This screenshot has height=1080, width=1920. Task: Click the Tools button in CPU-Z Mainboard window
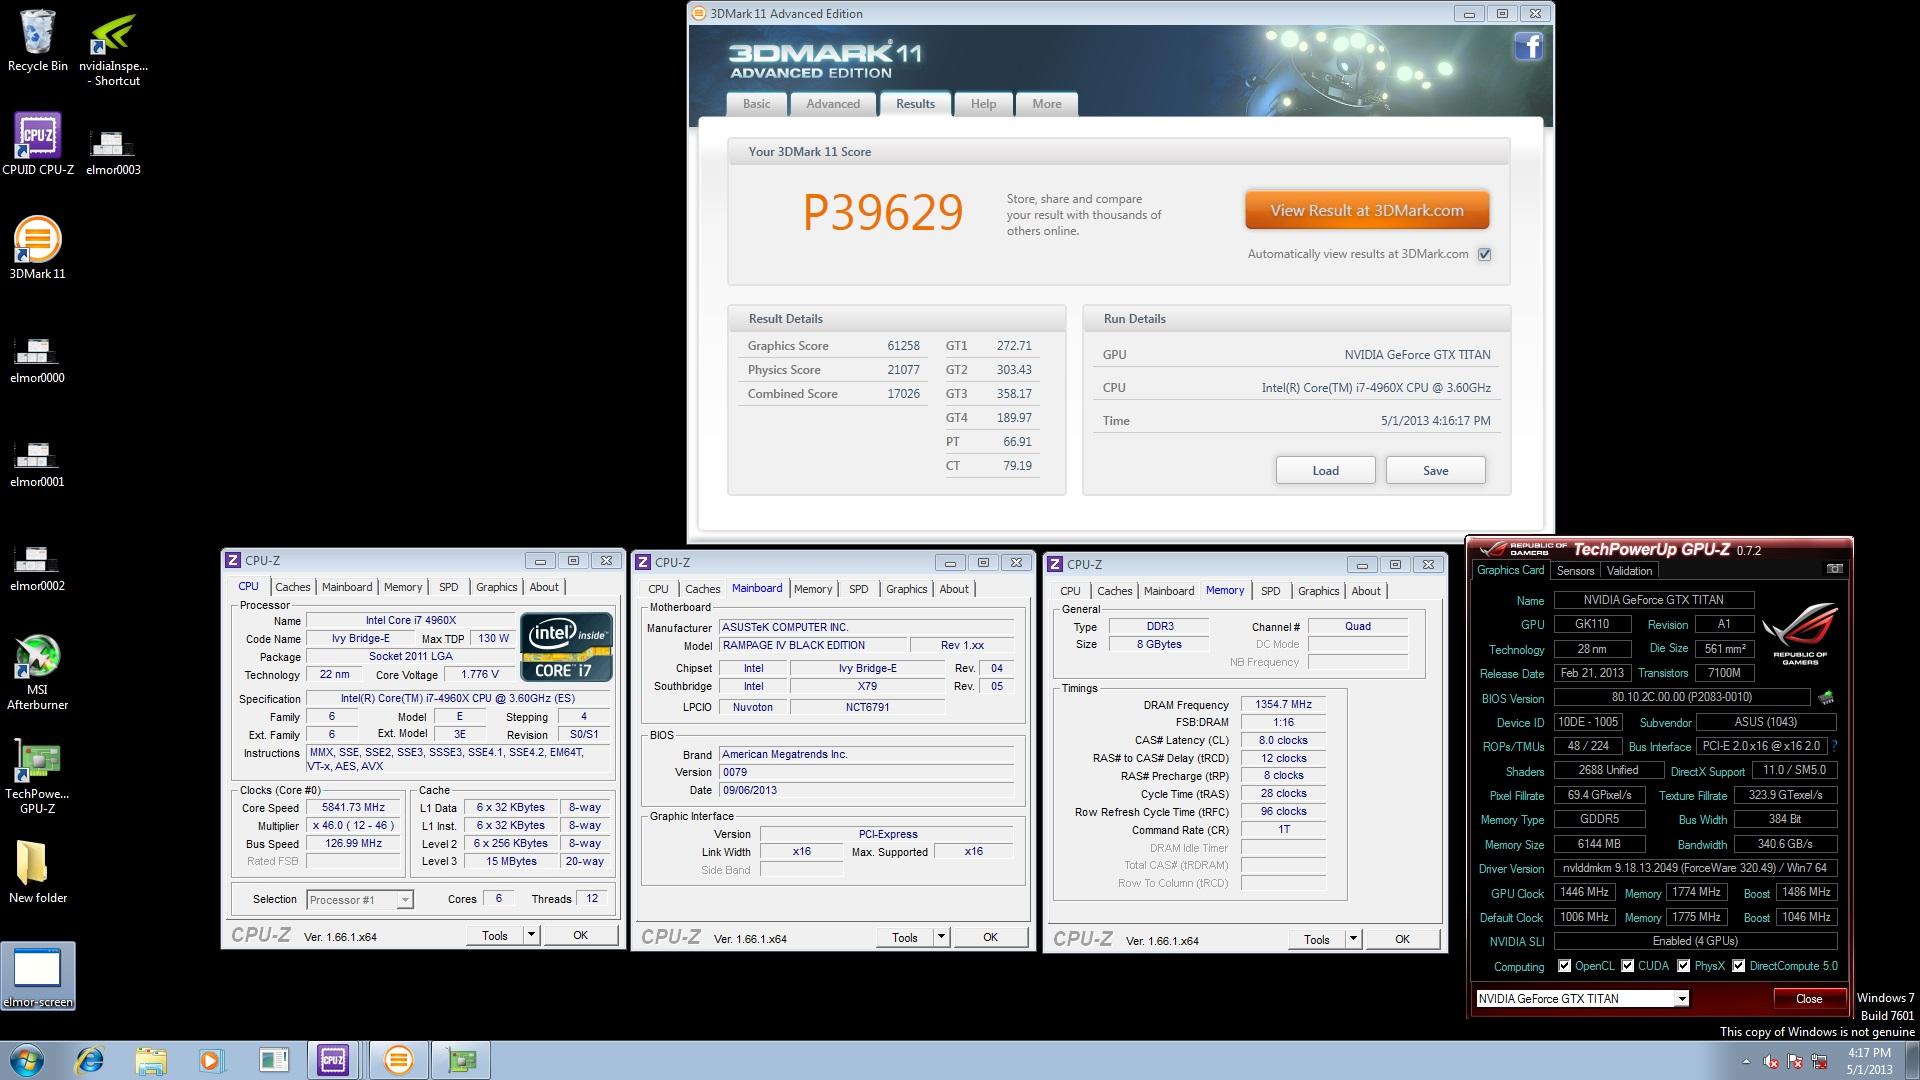click(x=905, y=937)
